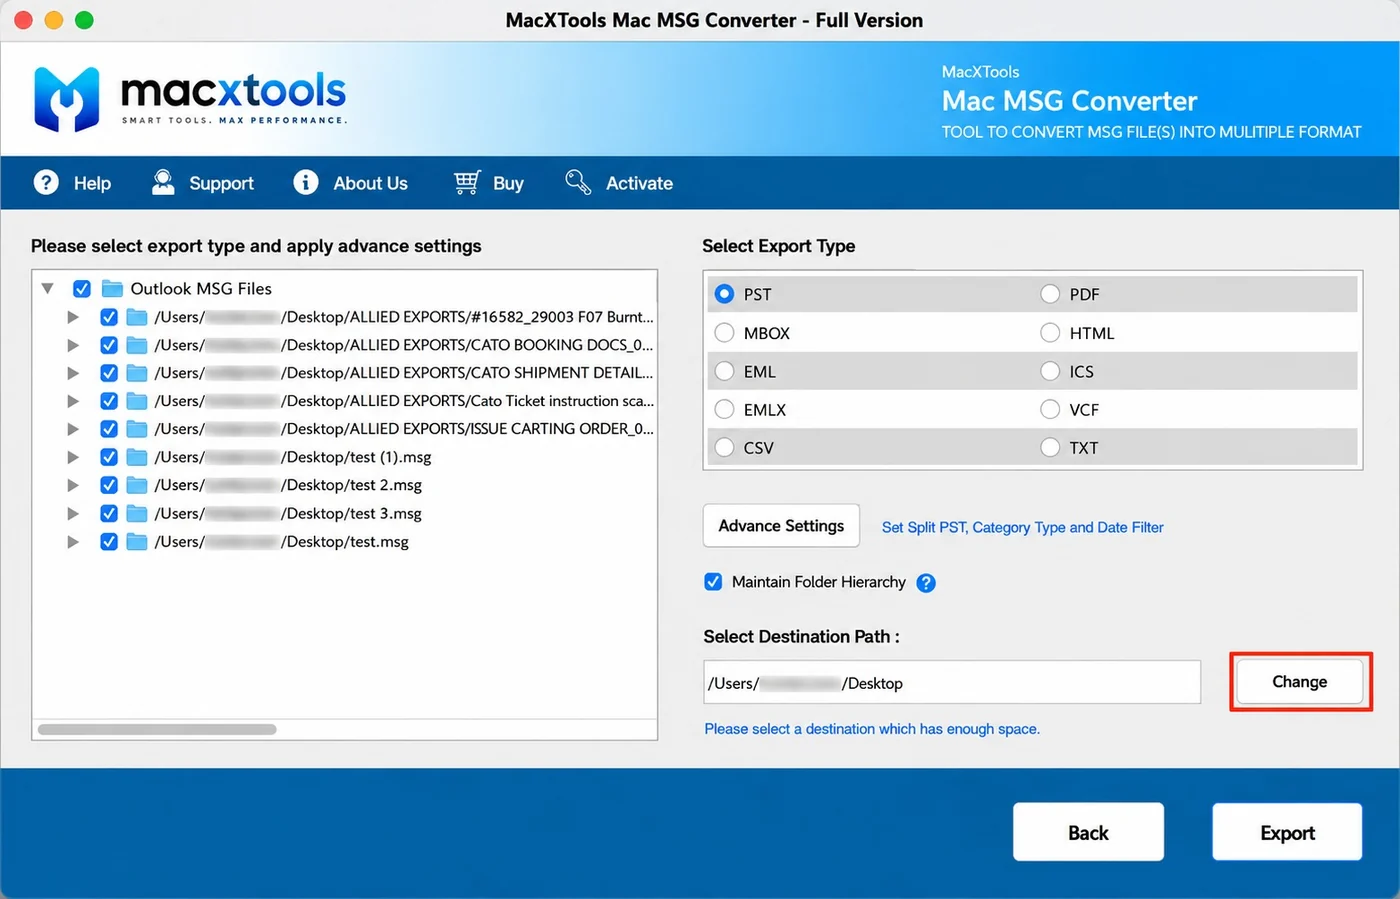Click the CATO SHIPMENT DETAIL path text
Screen dimensions: 1400x899
(x=404, y=373)
